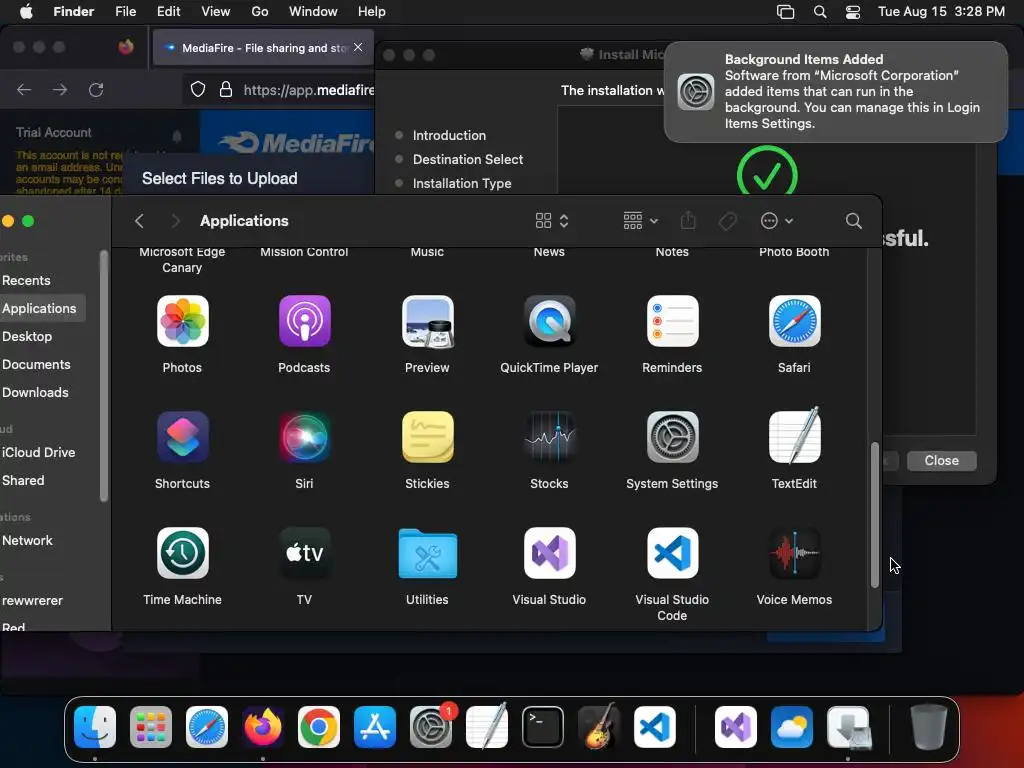Go back in Finder window
The height and width of the screenshot is (768, 1024).
(x=139, y=221)
